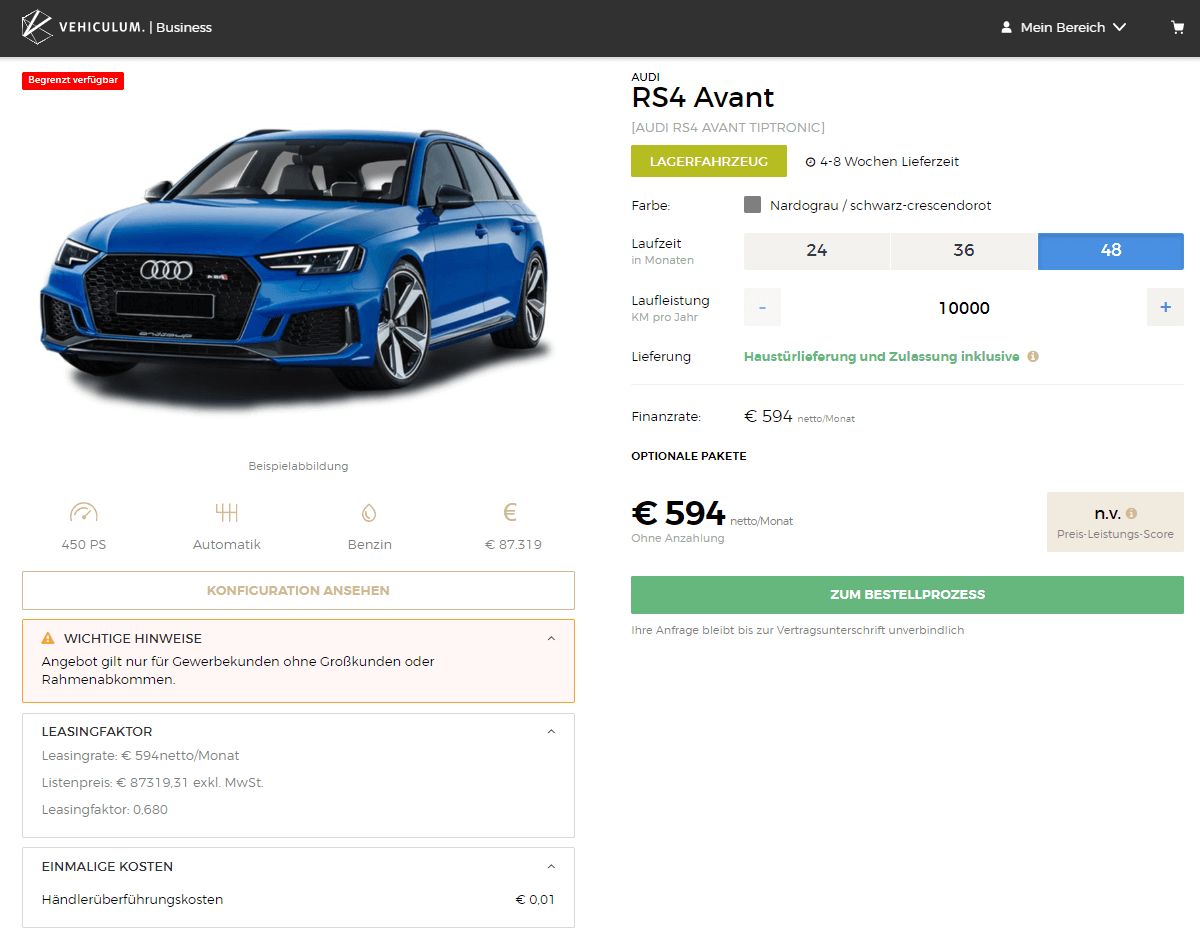Image resolution: width=1200 pixels, height=936 pixels.
Task: Open the shopping cart
Action: (x=1177, y=28)
